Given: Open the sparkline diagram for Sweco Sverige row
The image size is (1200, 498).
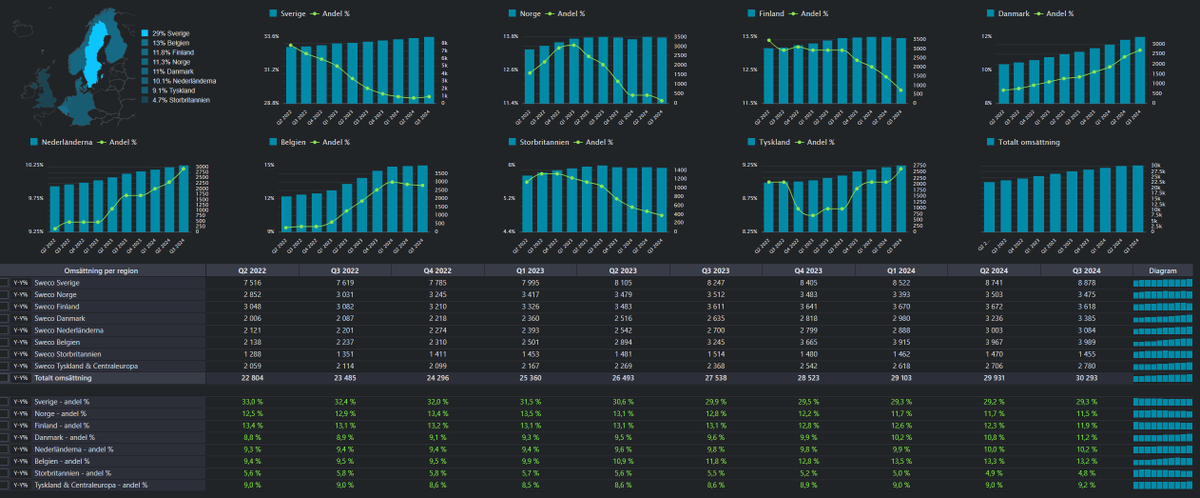Looking at the screenshot, I should click(1163, 283).
